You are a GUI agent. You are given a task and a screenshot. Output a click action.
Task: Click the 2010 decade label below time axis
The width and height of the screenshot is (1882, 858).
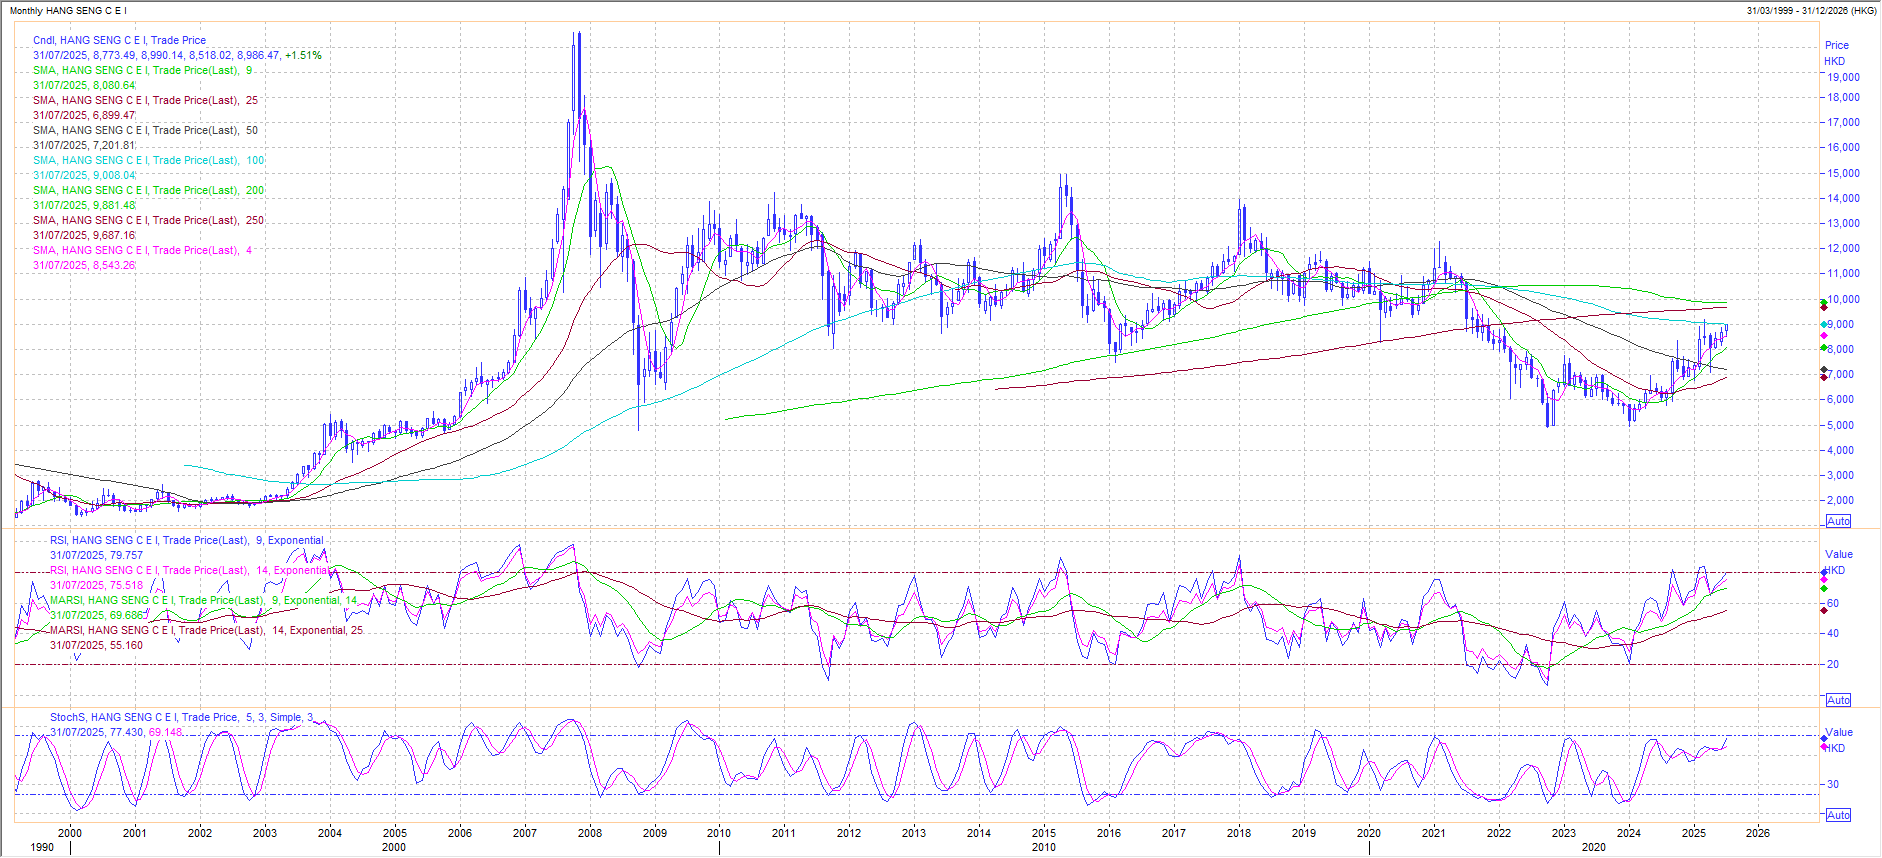pyautogui.click(x=1044, y=848)
